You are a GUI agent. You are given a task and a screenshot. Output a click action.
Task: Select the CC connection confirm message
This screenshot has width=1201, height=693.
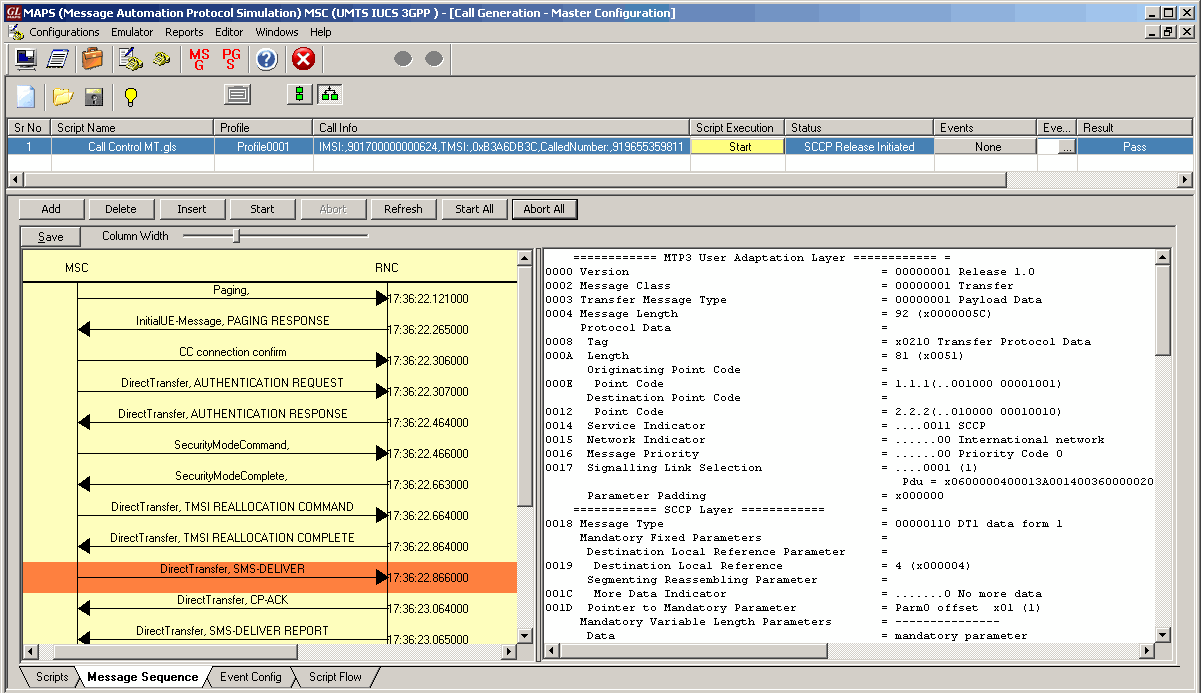233,352
